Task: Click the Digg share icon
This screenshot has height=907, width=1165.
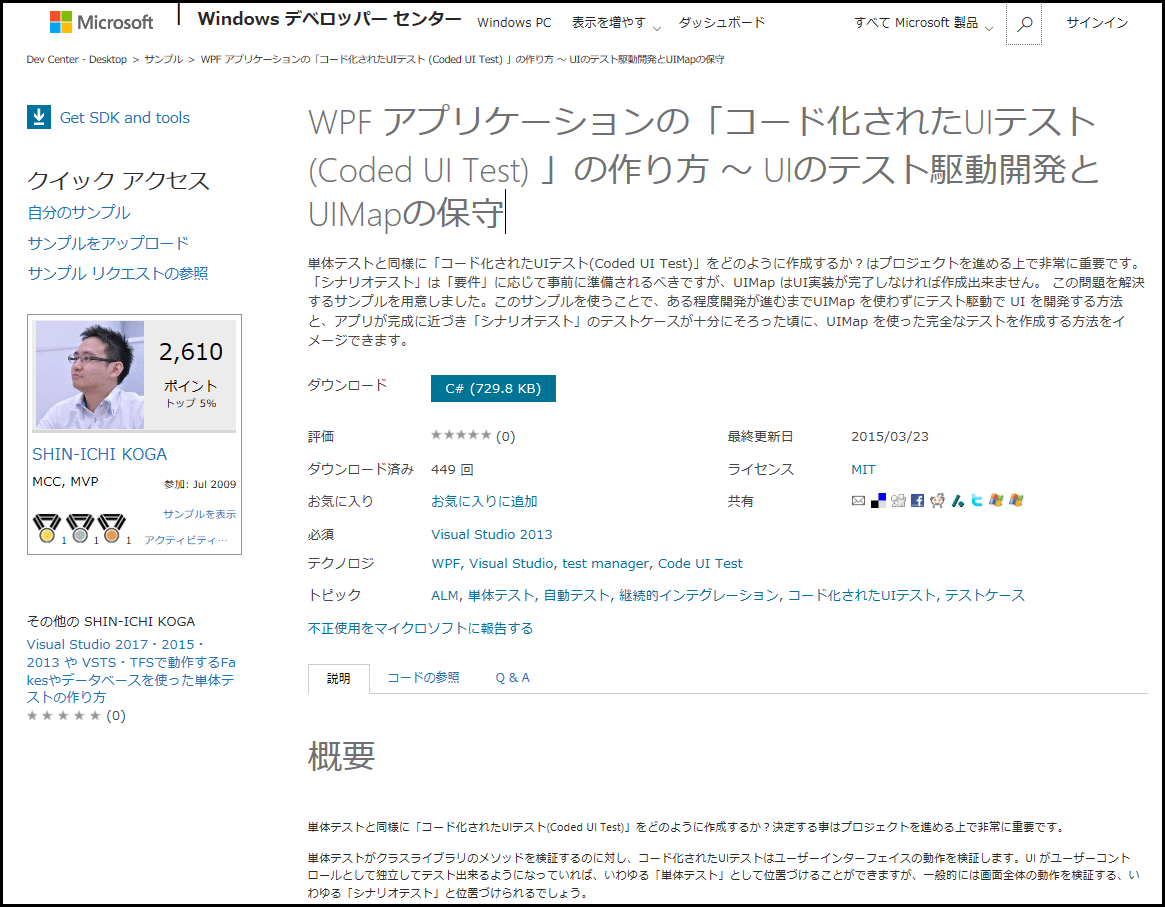Action: 898,500
